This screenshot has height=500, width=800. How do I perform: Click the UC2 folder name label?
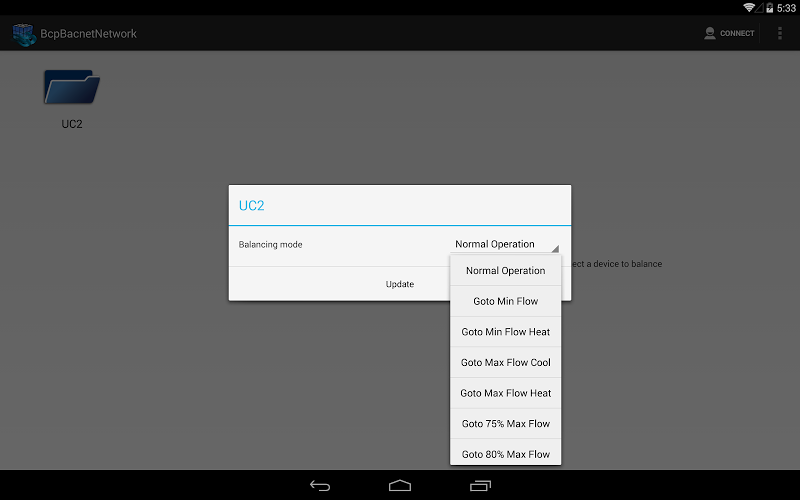tap(72, 124)
